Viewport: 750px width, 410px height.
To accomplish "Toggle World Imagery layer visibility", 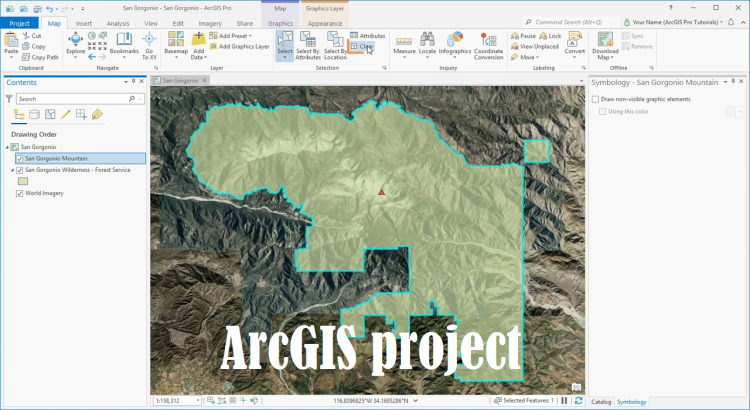I will pyautogui.click(x=20, y=193).
